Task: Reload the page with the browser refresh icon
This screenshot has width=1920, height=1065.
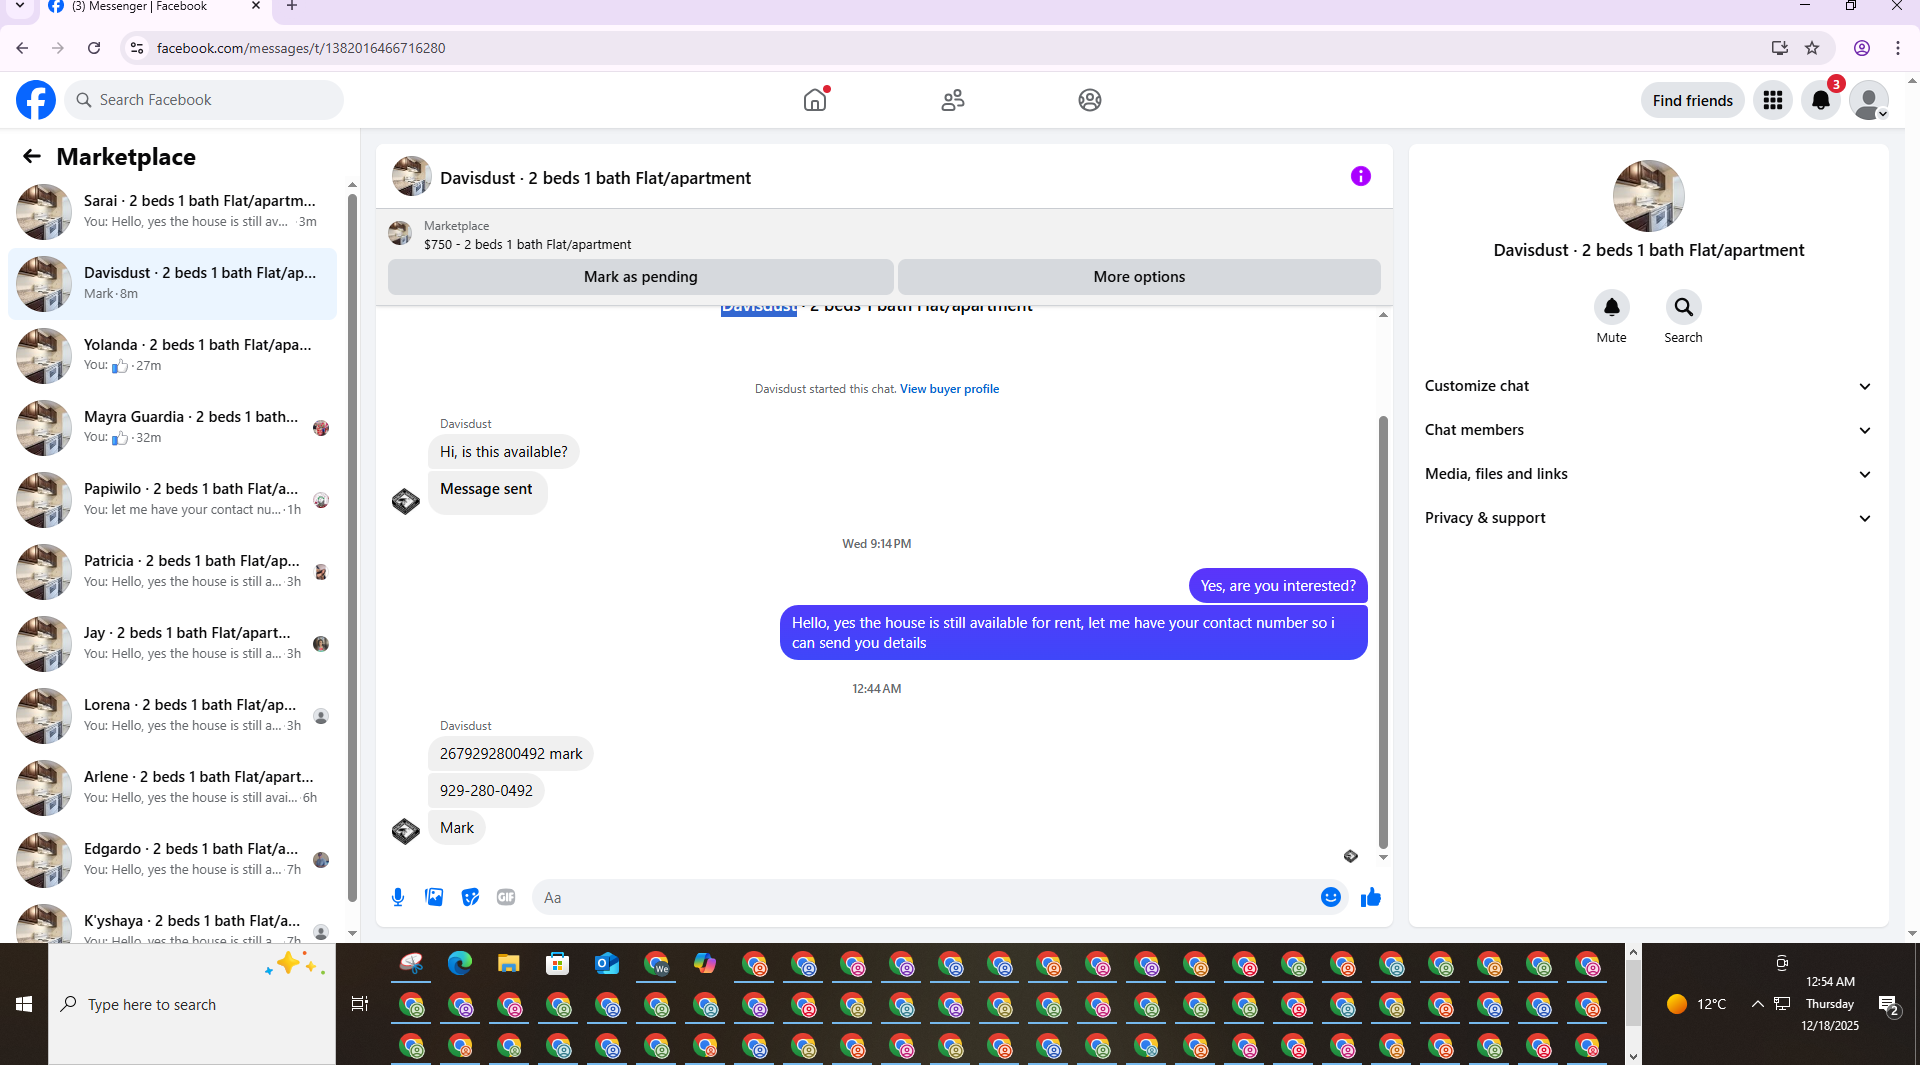Action: click(94, 48)
